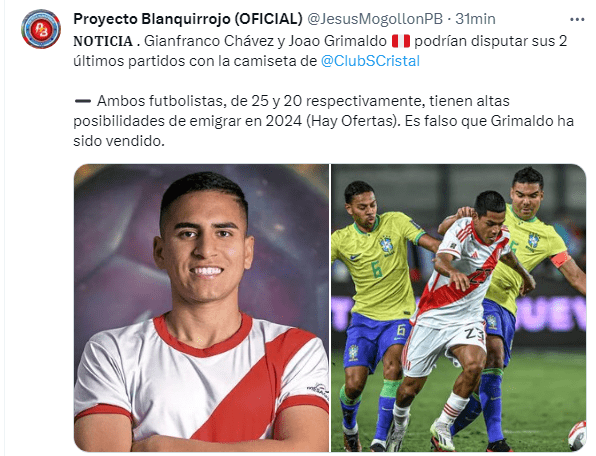Click the sido vendido closing line

119,141
